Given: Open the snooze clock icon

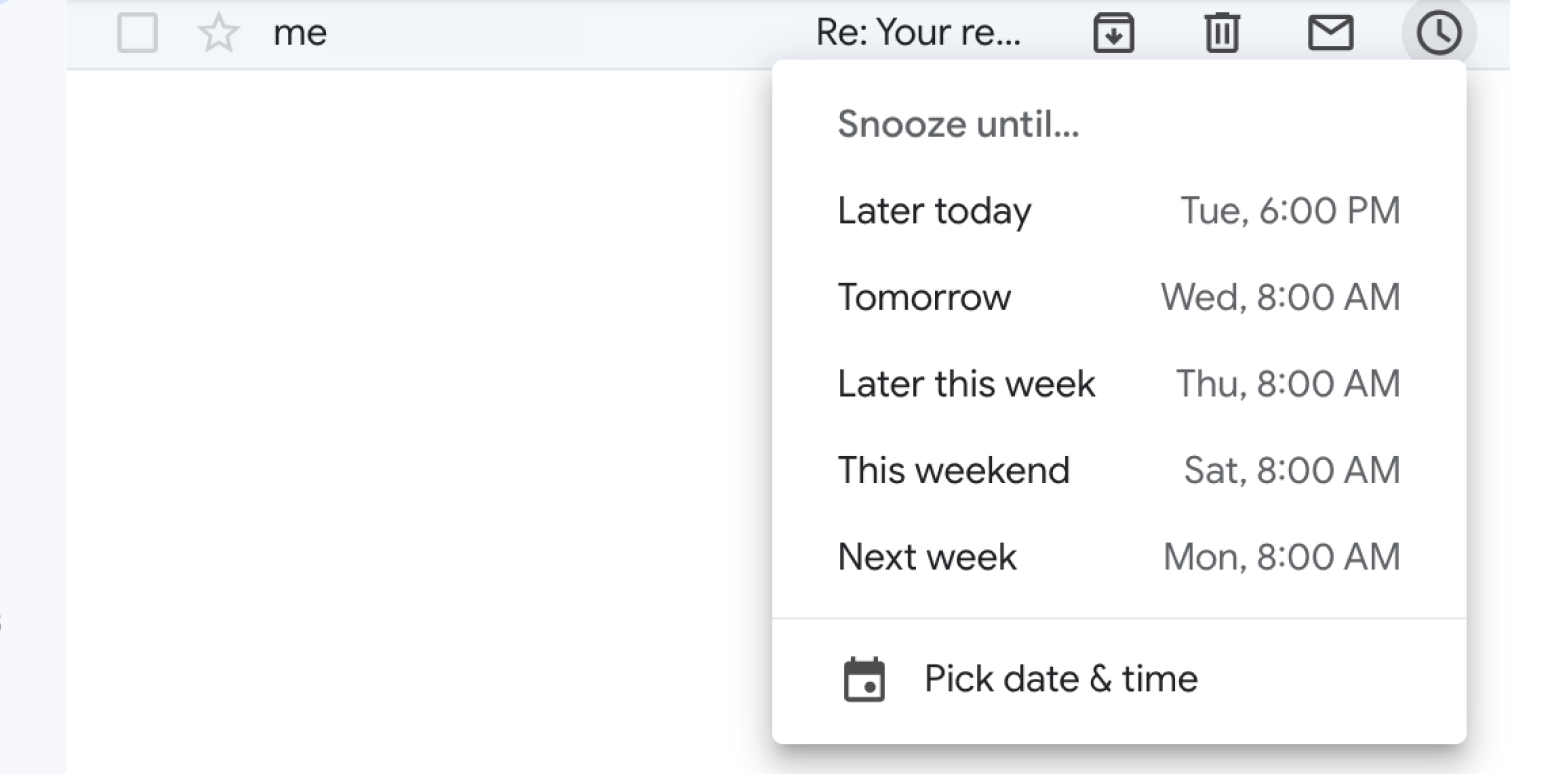Looking at the screenshot, I should click(x=1439, y=32).
